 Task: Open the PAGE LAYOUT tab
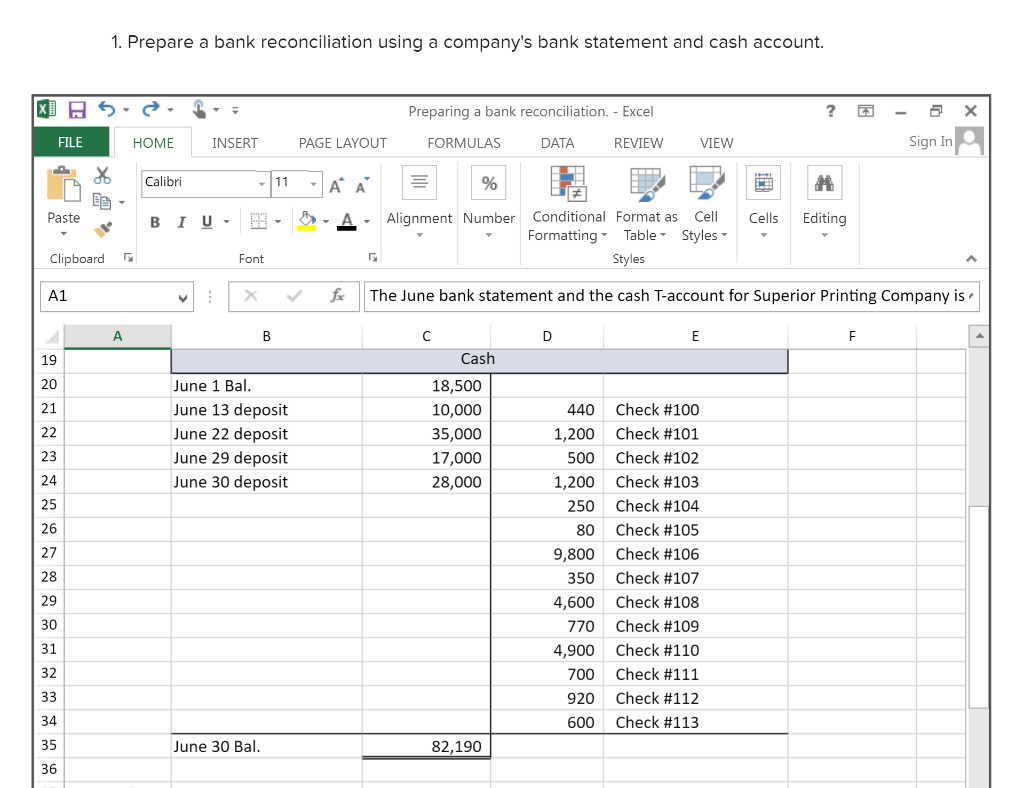point(342,143)
